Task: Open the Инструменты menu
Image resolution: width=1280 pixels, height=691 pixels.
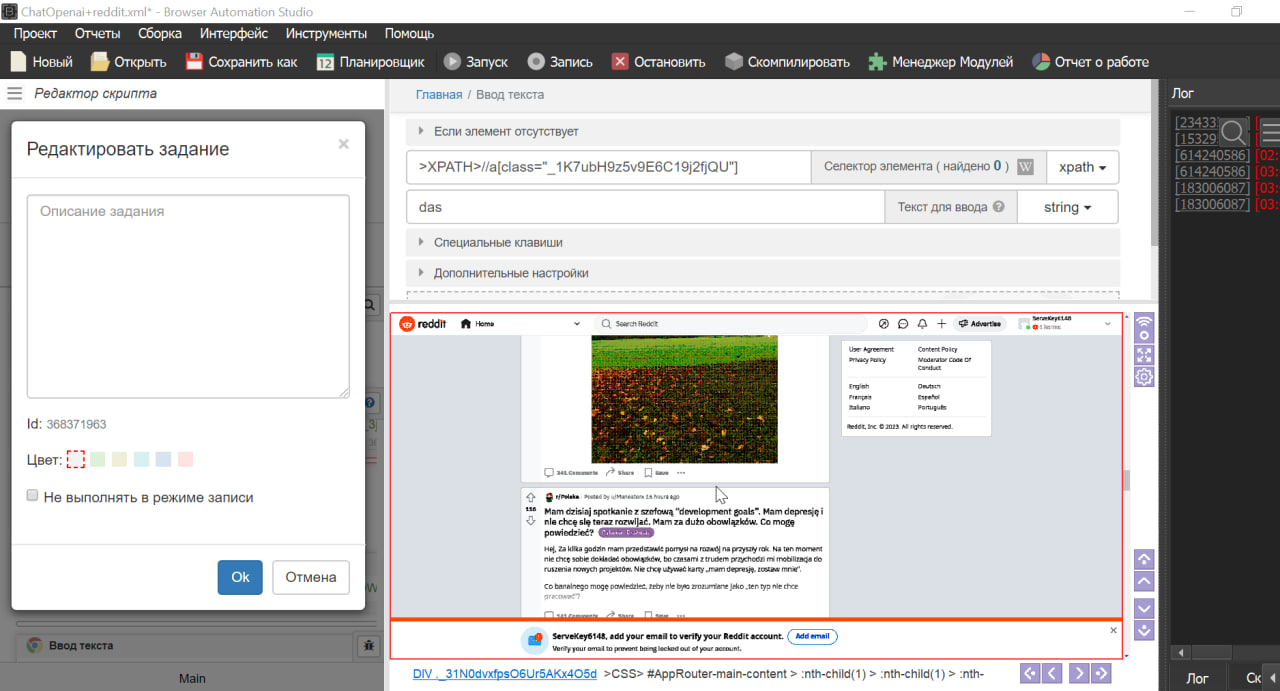Action: click(x=326, y=33)
